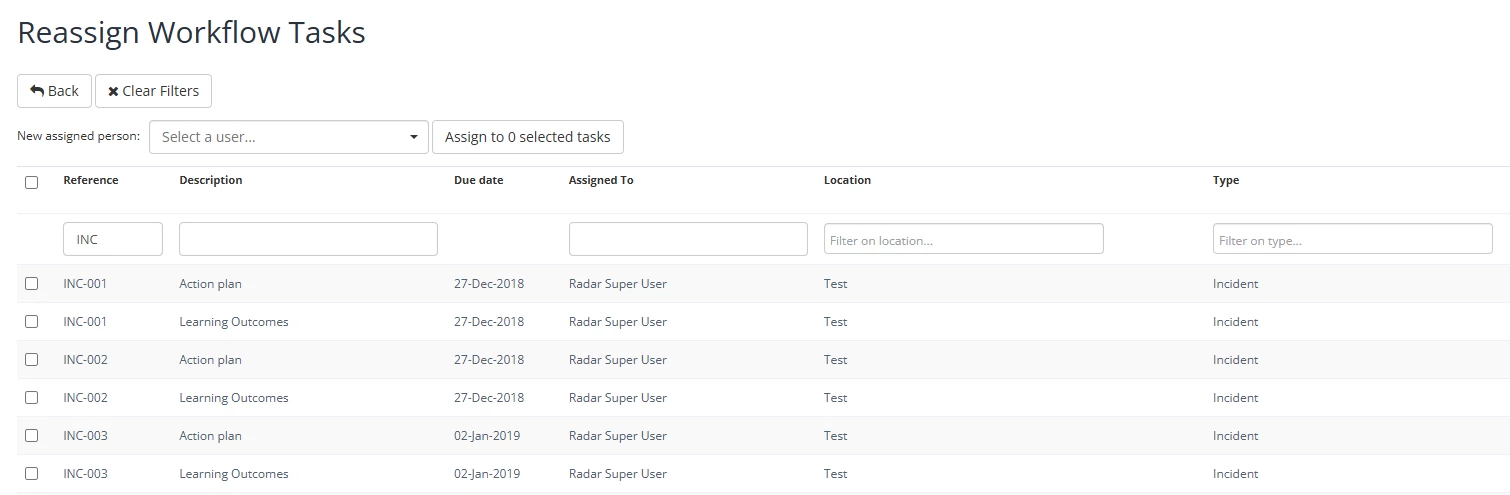Screen dimensions: 1510x495
Task: Check the INC-003 Learning Outcomes row checkbox
Action: coord(31,474)
